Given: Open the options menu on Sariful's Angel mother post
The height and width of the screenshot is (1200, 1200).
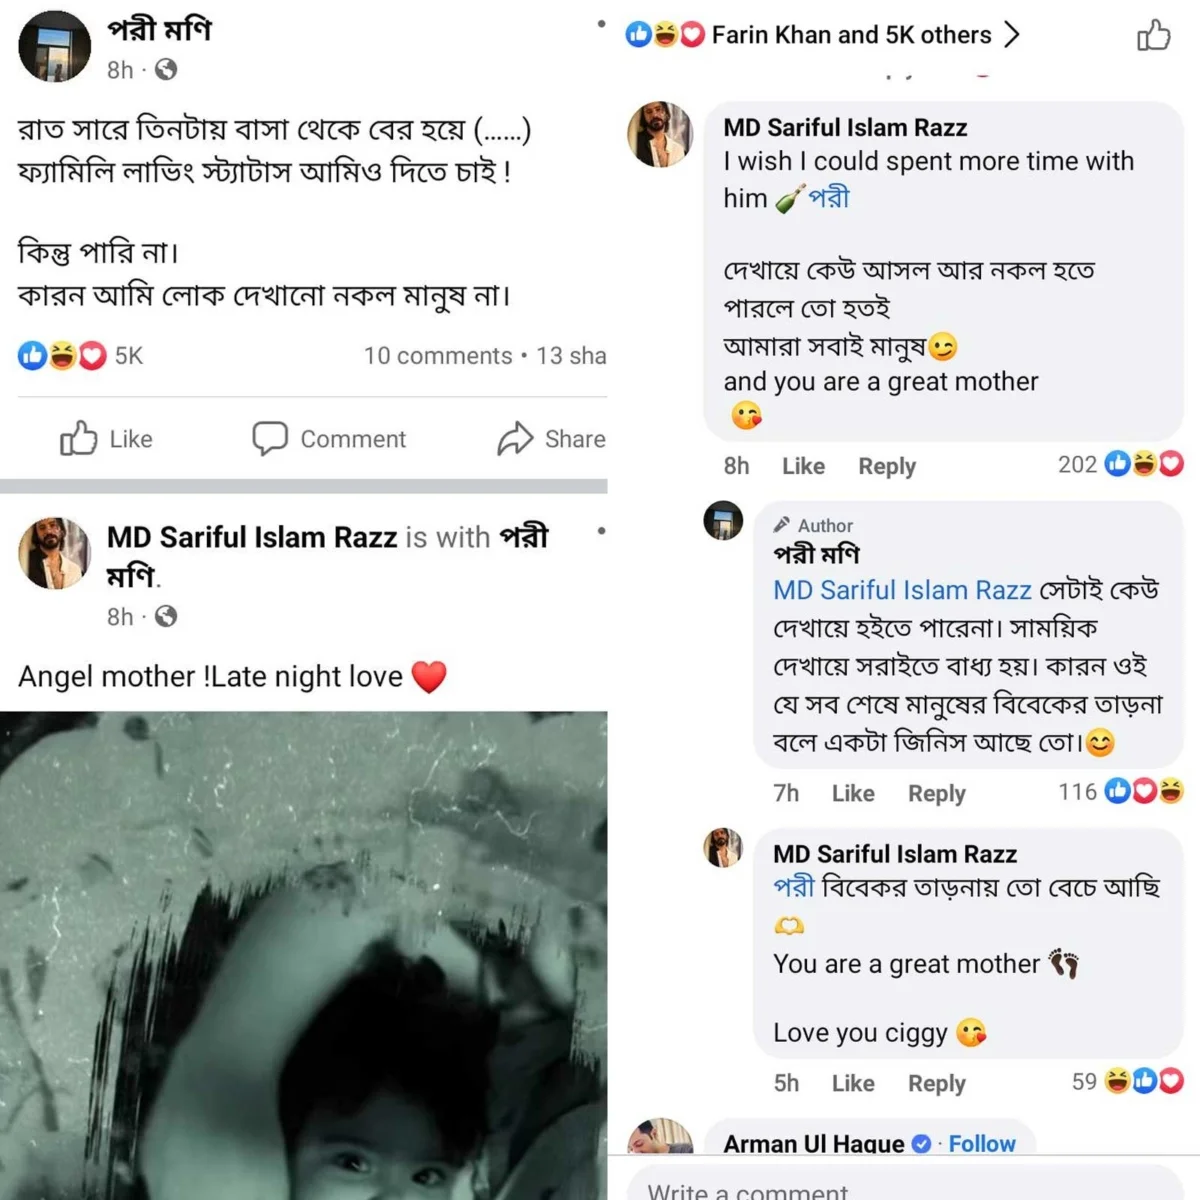Looking at the screenshot, I should (x=601, y=531).
